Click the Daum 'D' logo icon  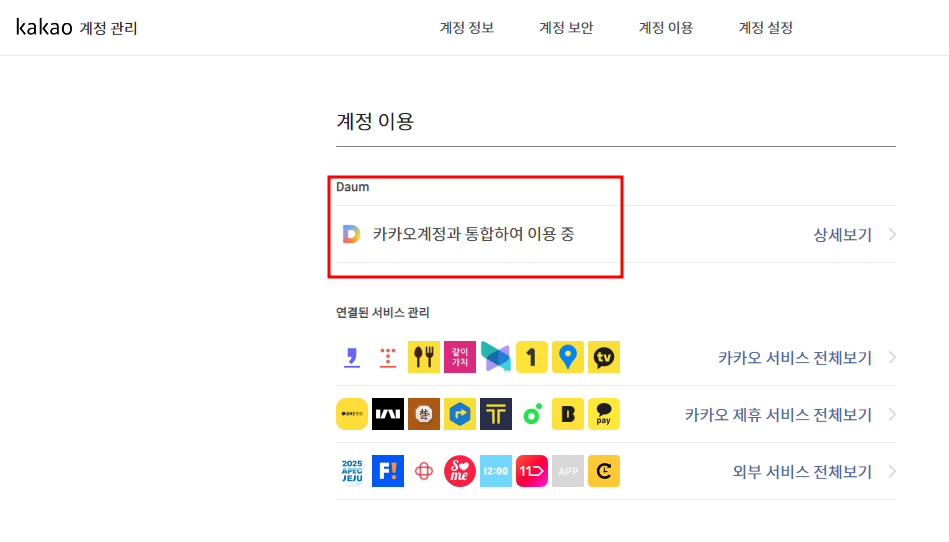(x=351, y=234)
